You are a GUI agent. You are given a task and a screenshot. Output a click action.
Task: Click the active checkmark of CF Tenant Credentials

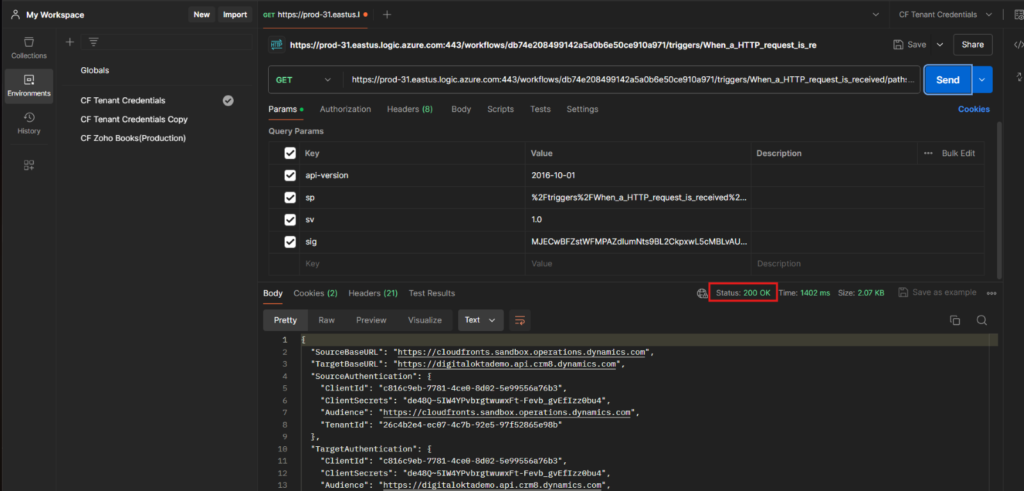tap(228, 101)
